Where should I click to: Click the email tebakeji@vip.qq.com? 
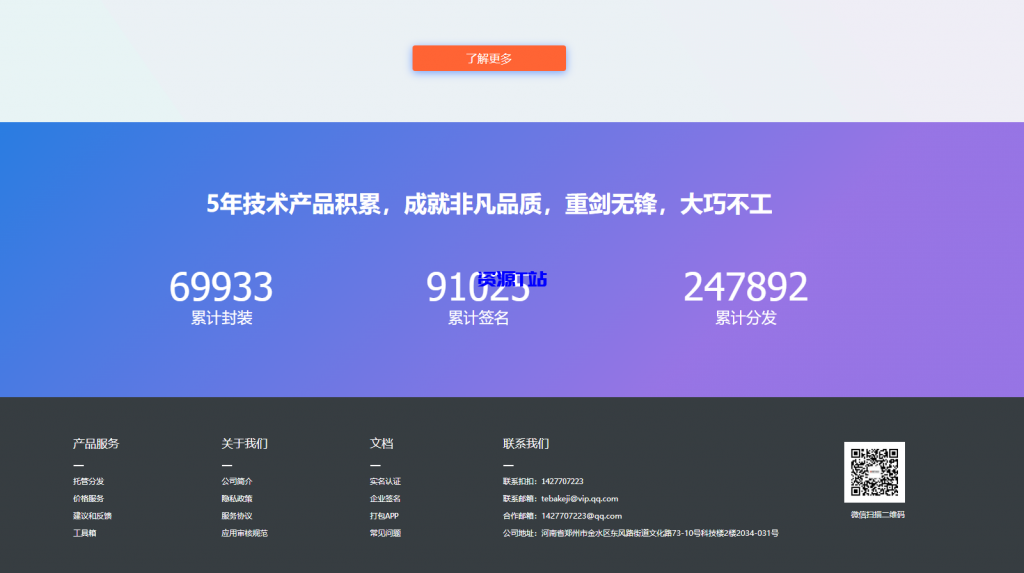click(x=580, y=499)
